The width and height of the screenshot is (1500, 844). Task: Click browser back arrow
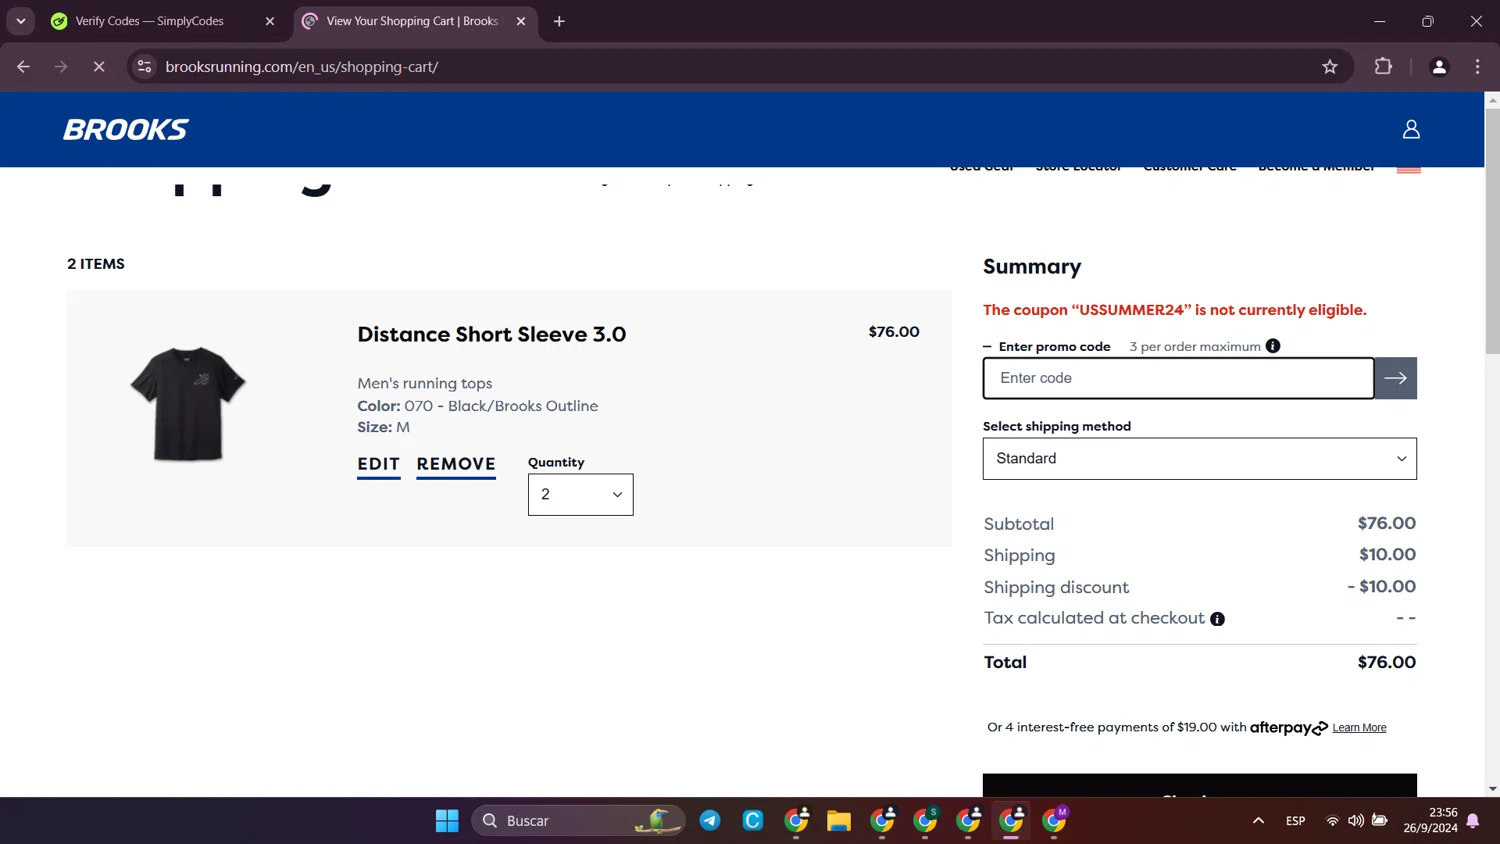24,67
